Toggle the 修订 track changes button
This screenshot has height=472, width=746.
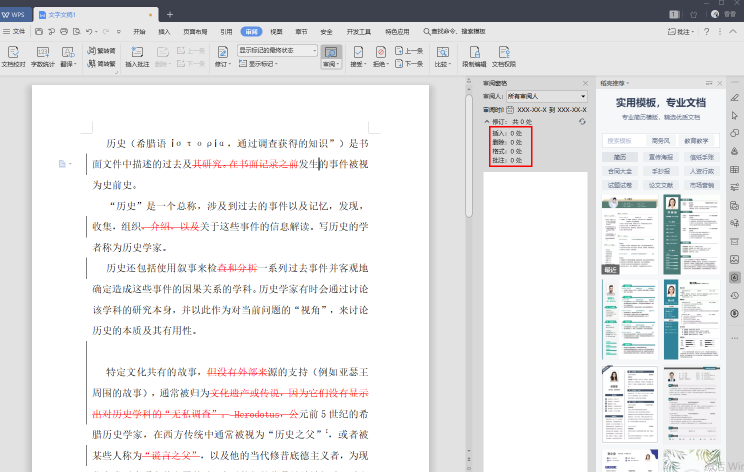(x=221, y=54)
